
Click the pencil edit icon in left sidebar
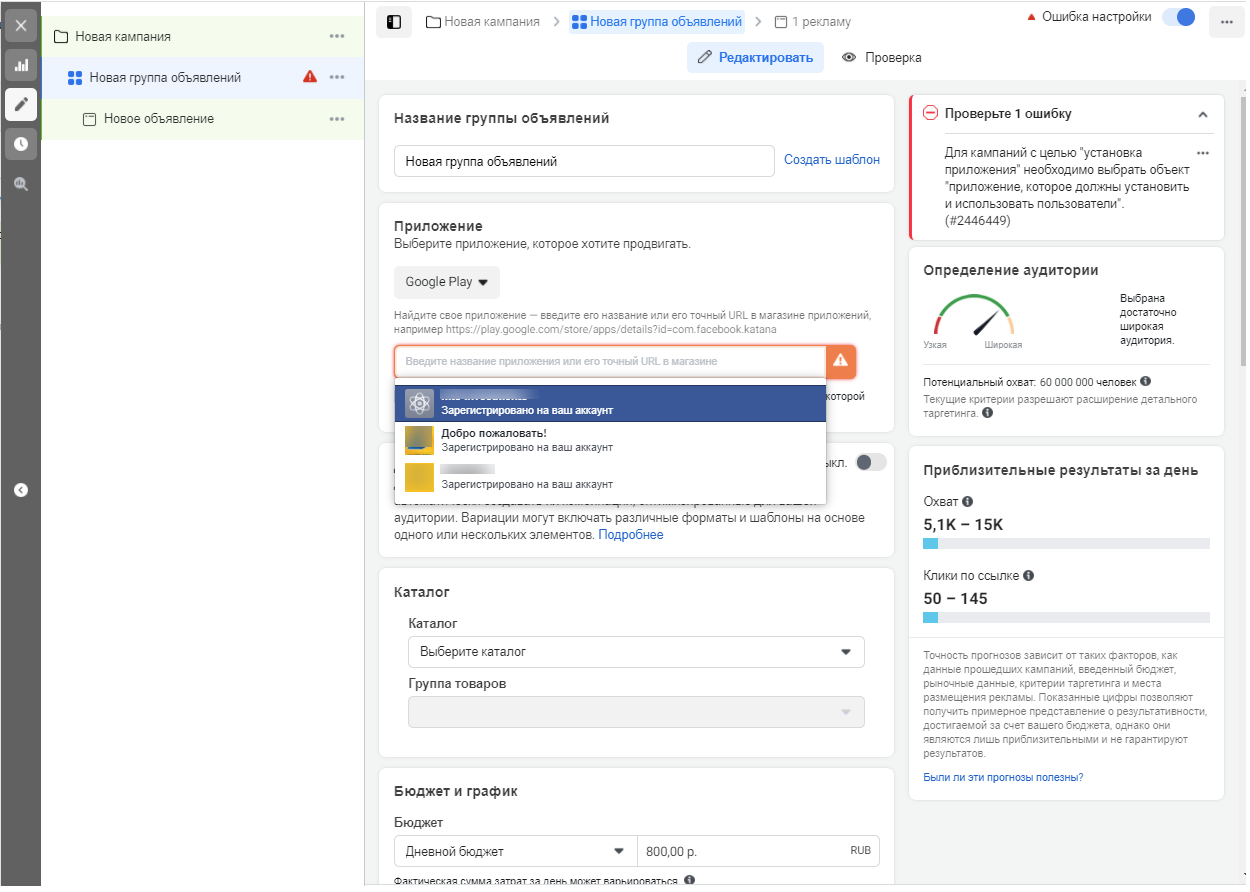[20, 104]
